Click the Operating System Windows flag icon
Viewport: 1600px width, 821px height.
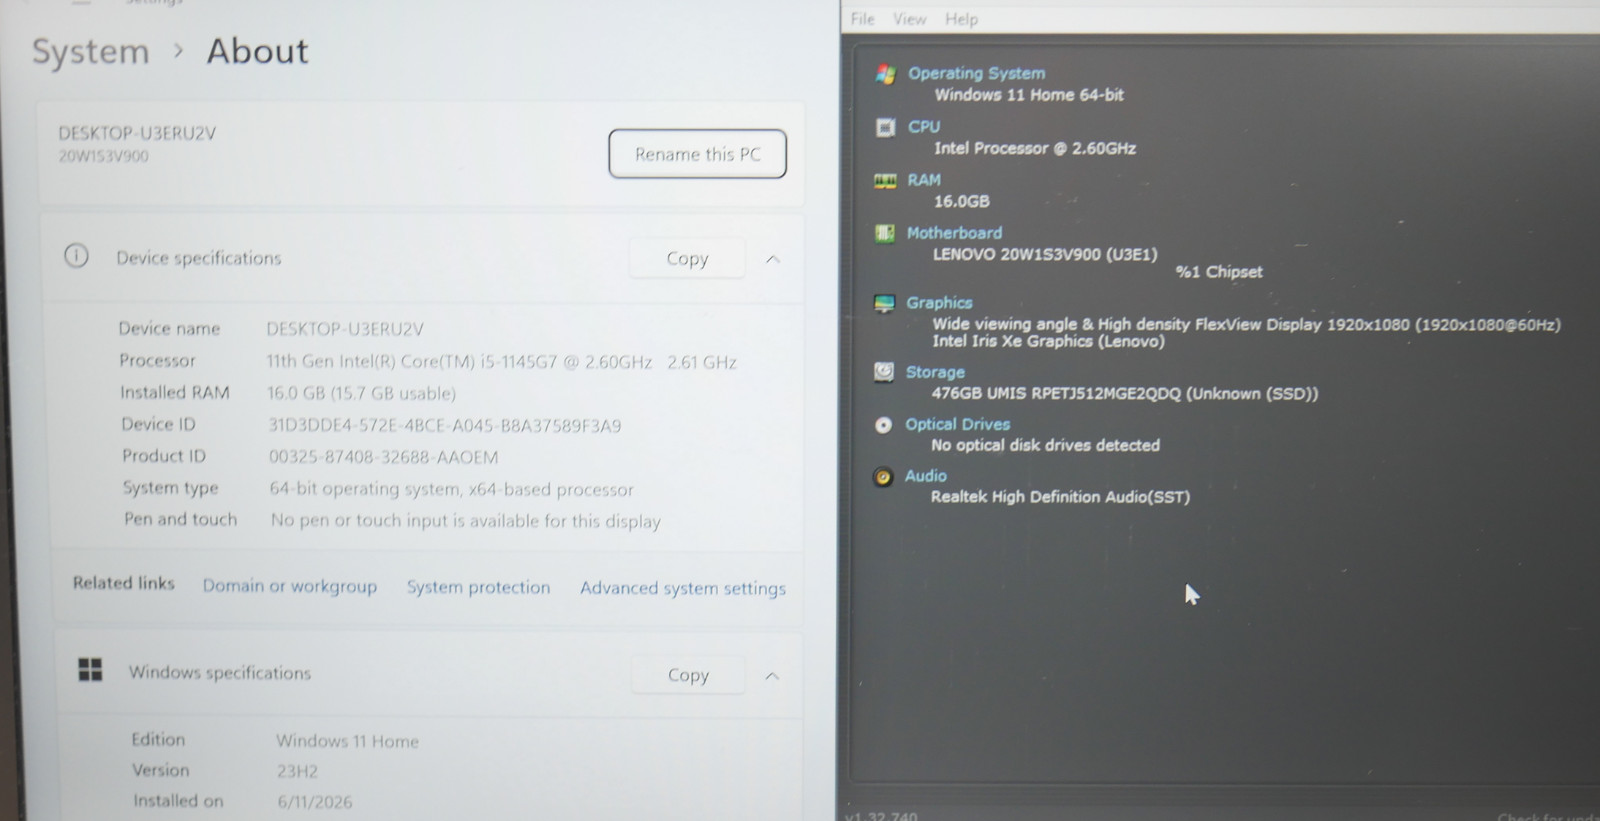click(x=885, y=74)
